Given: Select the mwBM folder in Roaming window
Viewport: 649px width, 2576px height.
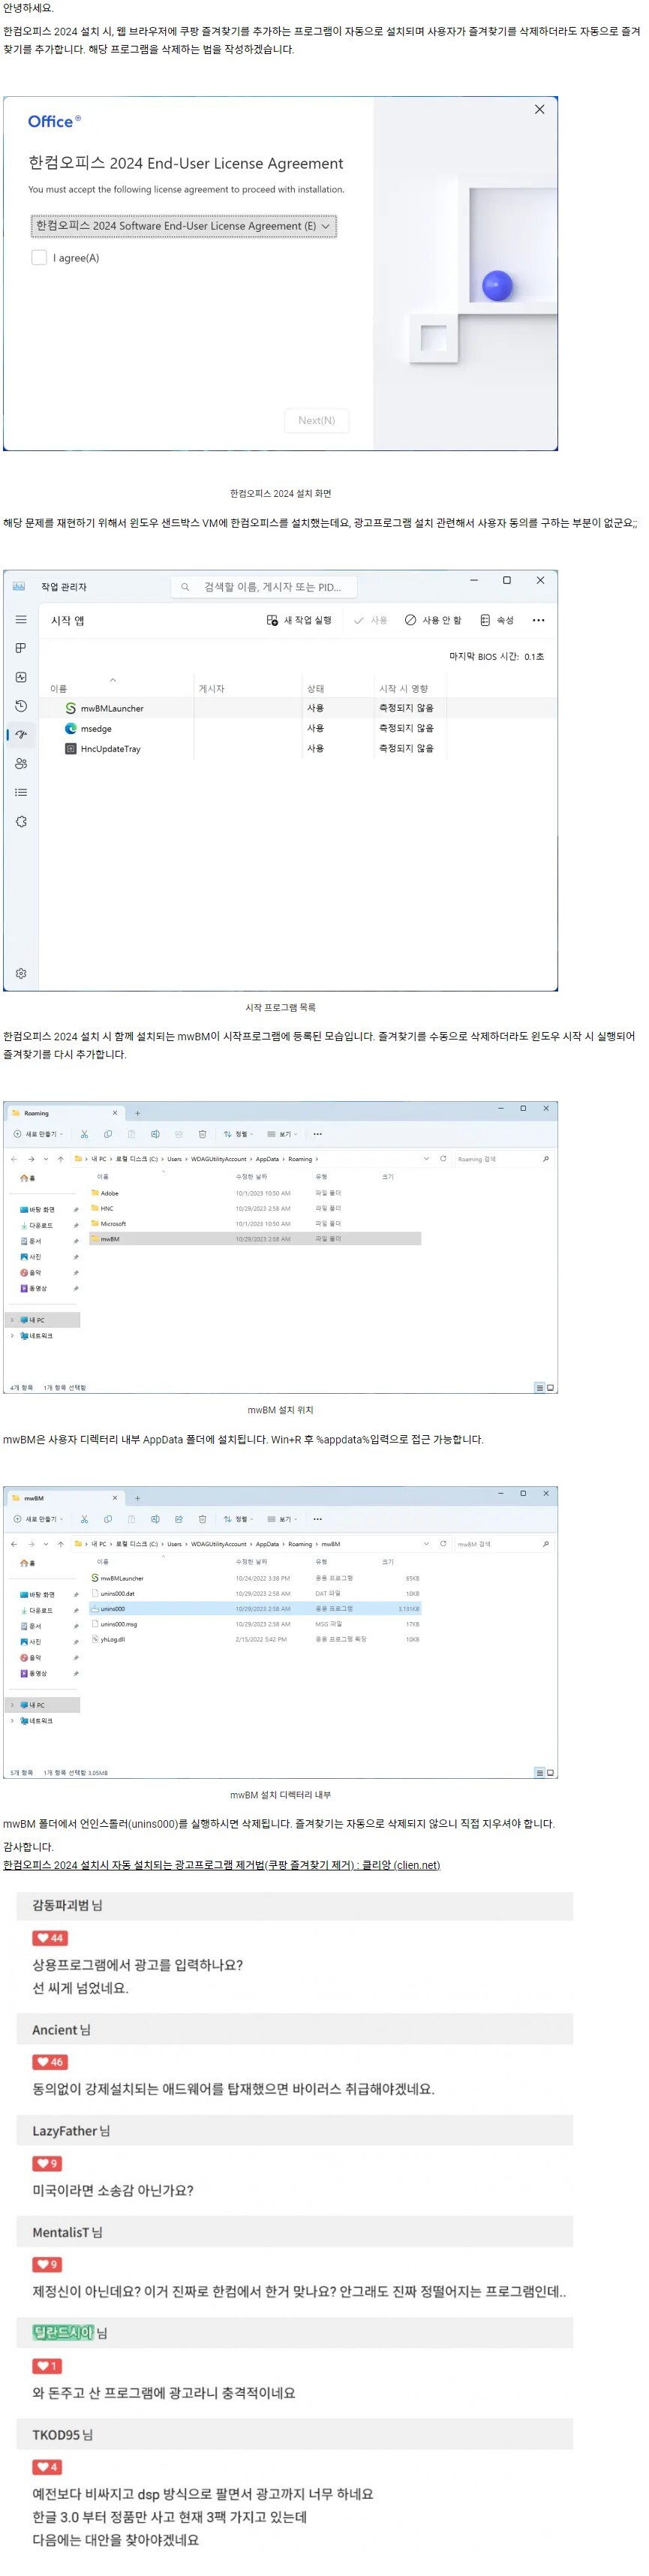Looking at the screenshot, I should [x=255, y=1239].
